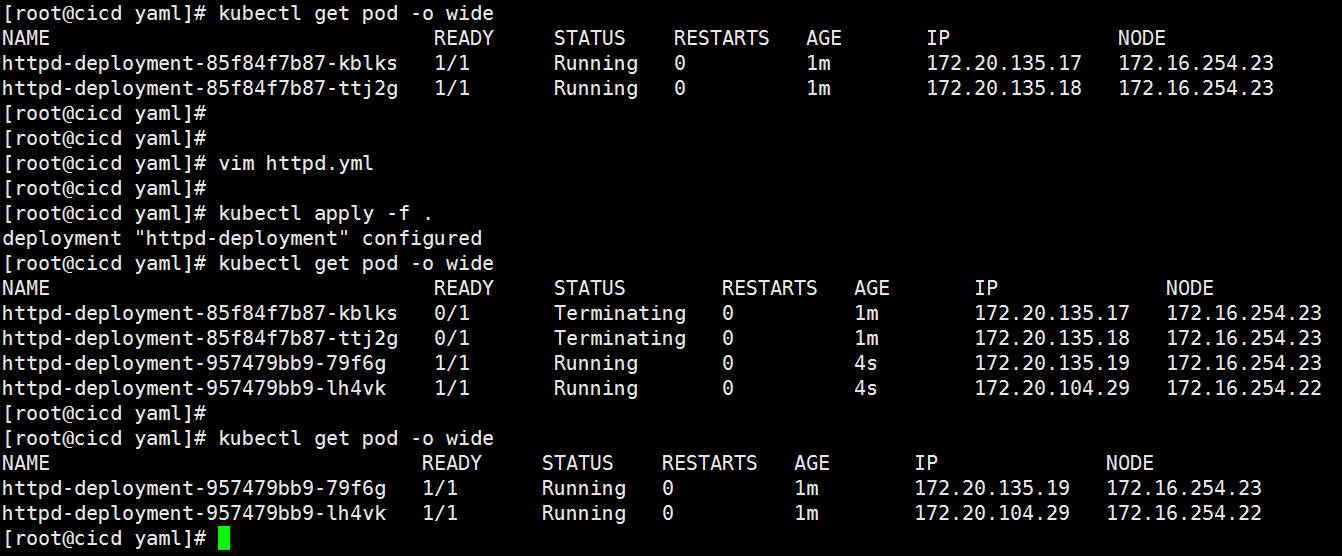
Task: Click pod name httpd-deployment-85f84f7b87-ttj2g with Terminating status
Action: click(x=200, y=338)
